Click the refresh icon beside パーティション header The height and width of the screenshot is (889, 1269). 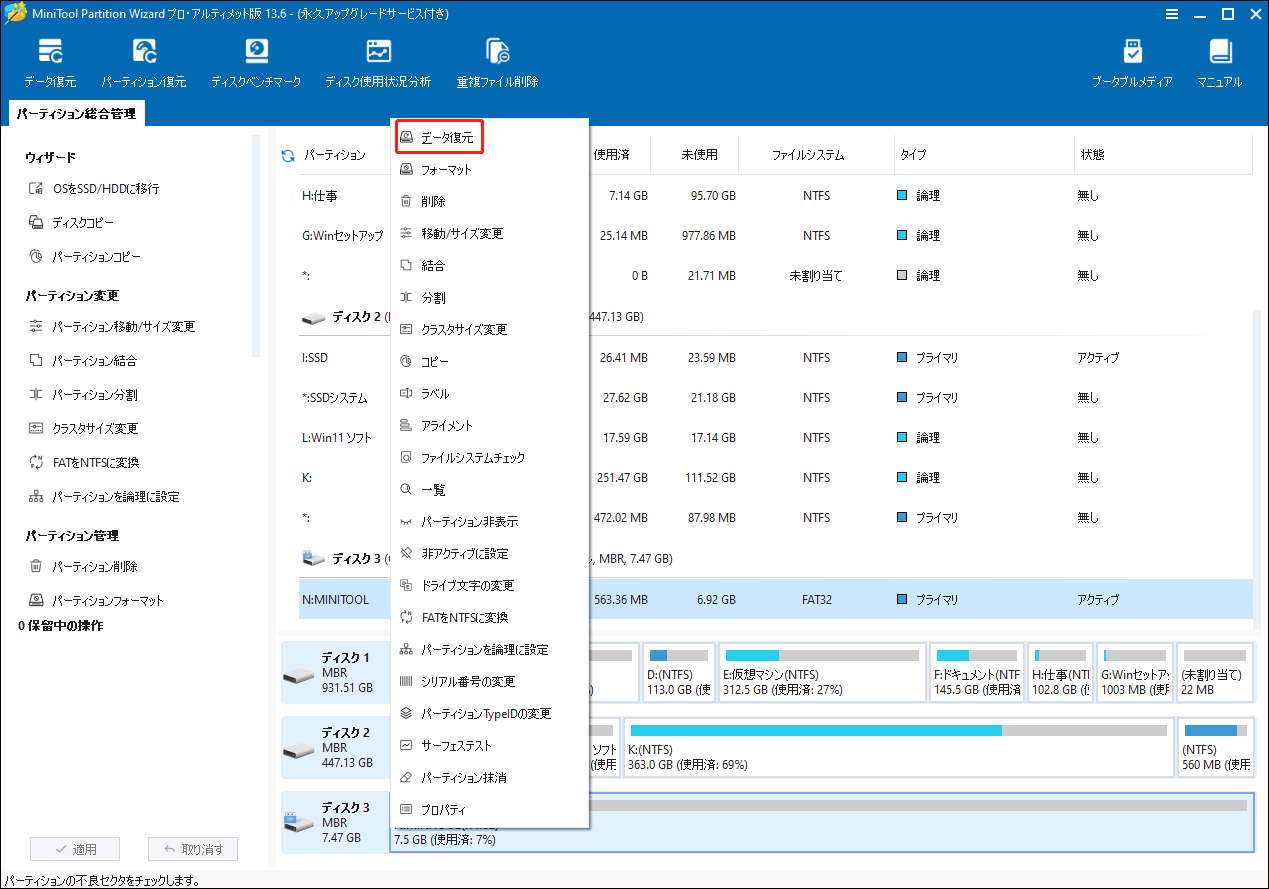[x=288, y=155]
